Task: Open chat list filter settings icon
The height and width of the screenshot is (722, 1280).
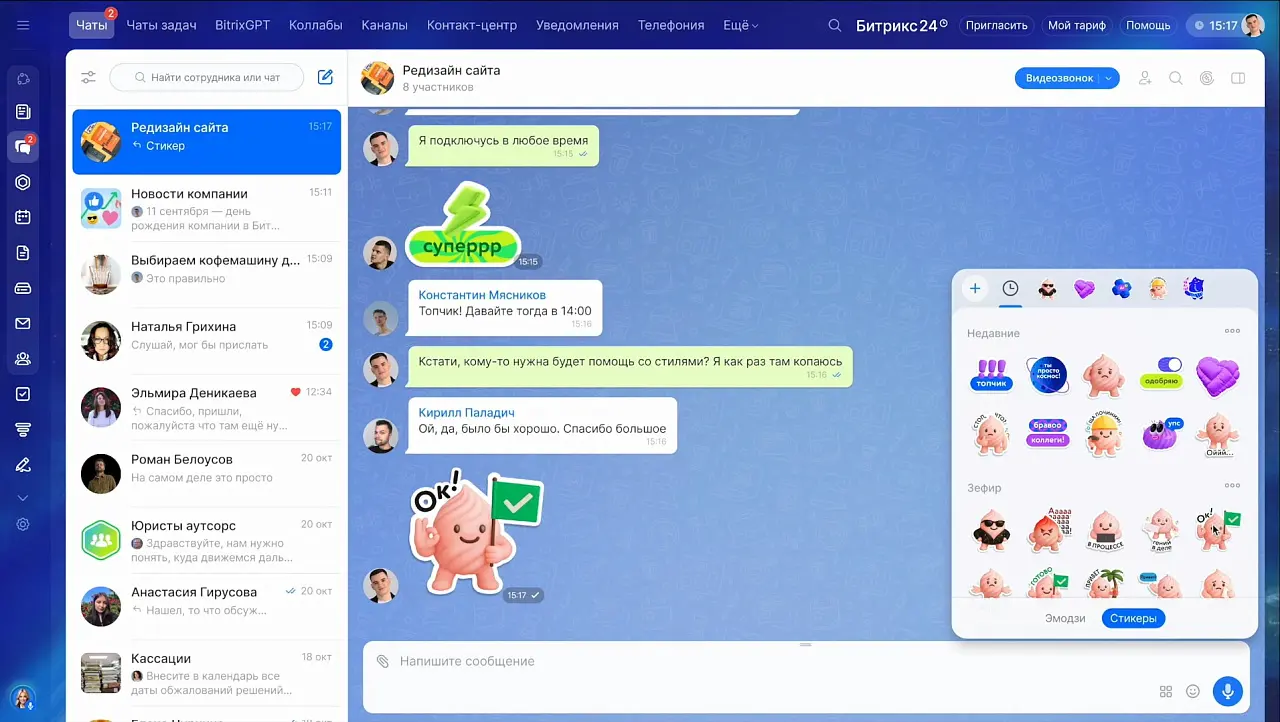Action: pyautogui.click(x=89, y=77)
